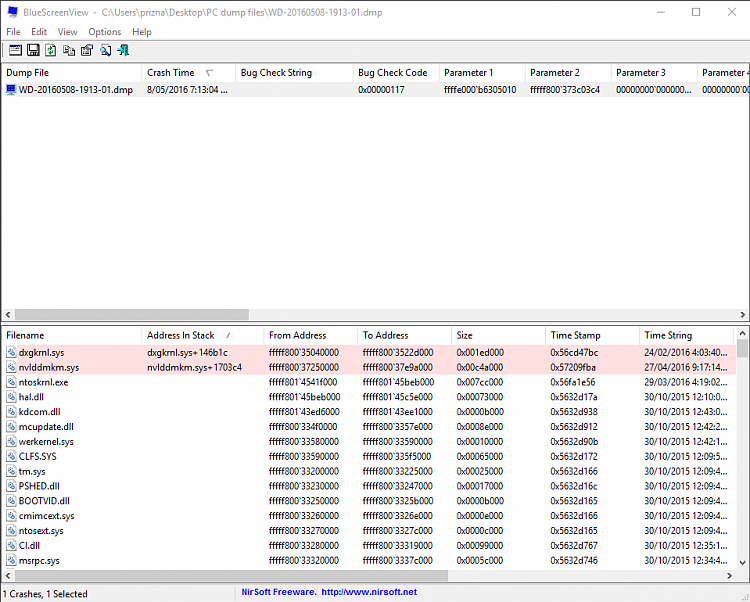Click the Parameter 2 column header
The image size is (750, 602).
(x=568, y=73)
